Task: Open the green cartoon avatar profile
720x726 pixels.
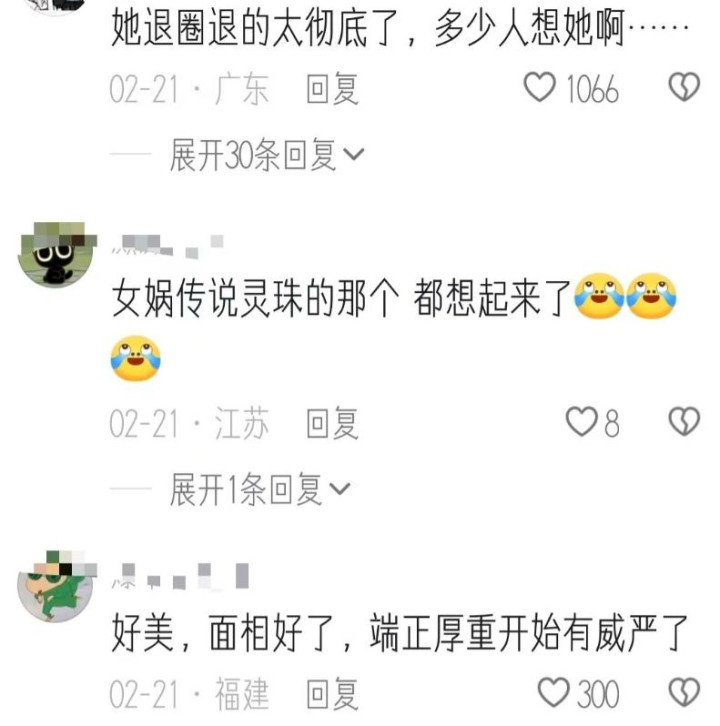Action: click(x=56, y=587)
